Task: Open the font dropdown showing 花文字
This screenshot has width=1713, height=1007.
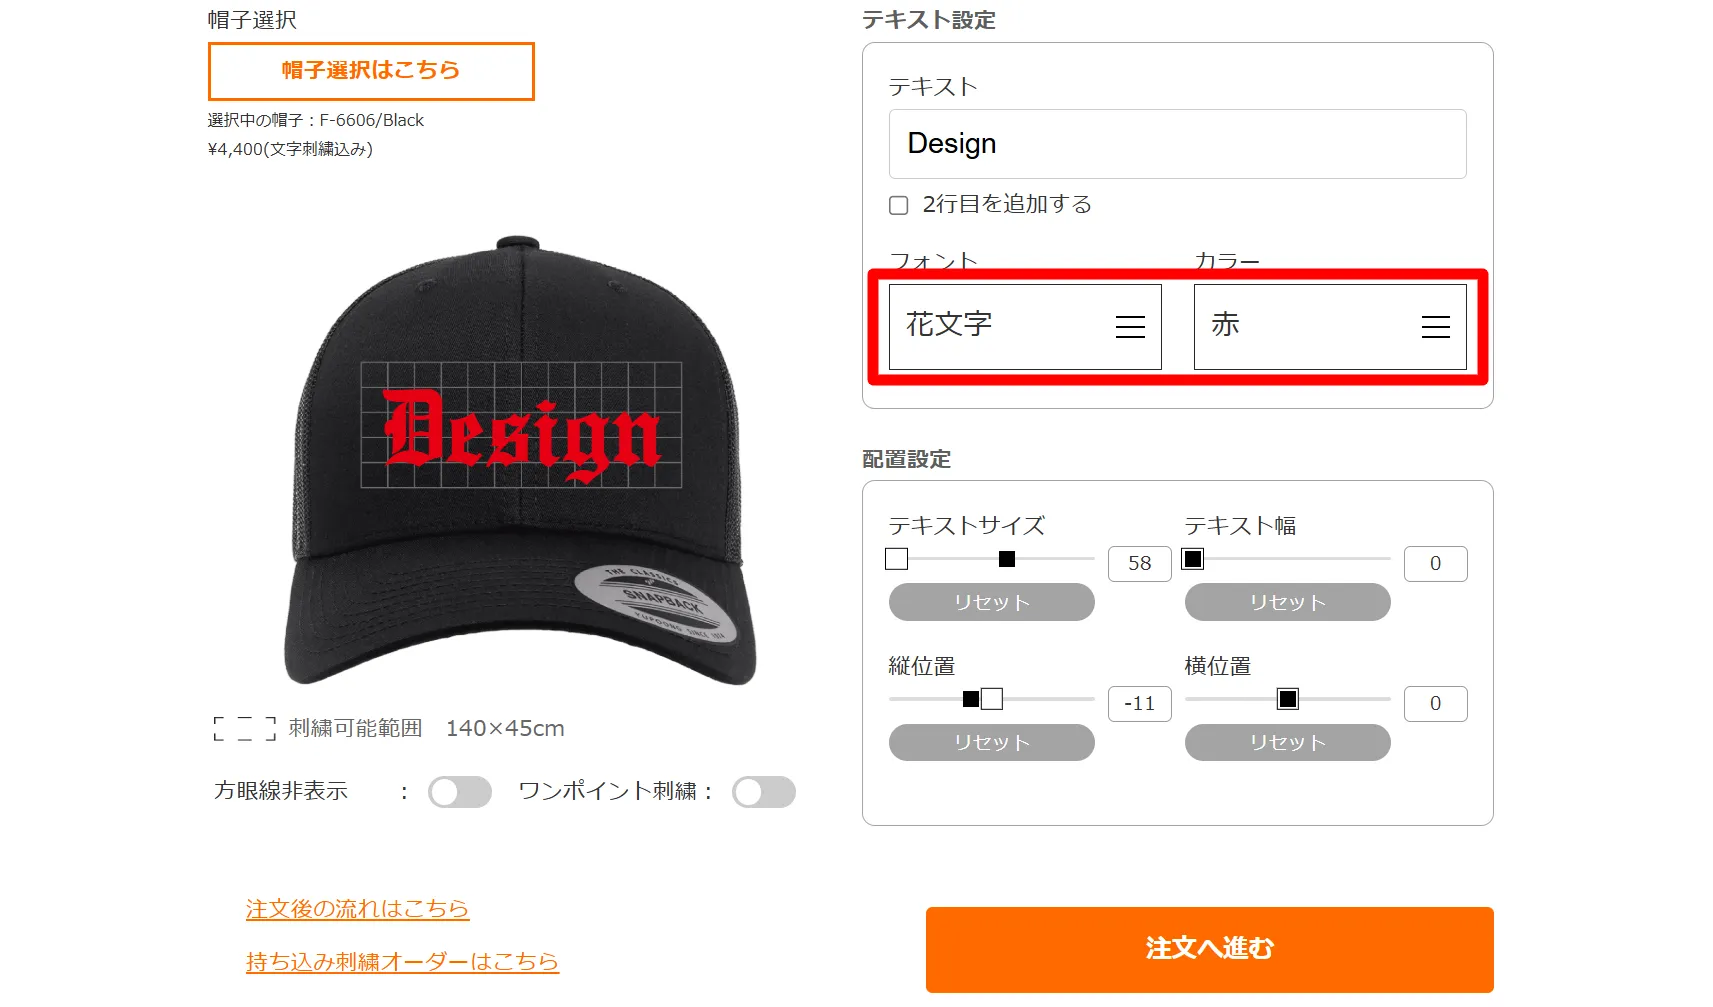Action: [1024, 326]
